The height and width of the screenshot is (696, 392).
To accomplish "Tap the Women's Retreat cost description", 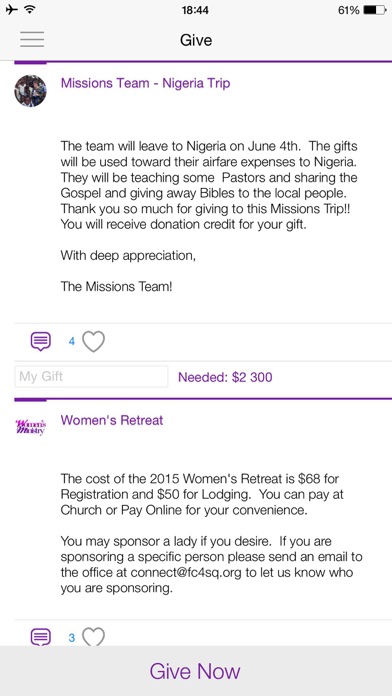I will 202,494.
